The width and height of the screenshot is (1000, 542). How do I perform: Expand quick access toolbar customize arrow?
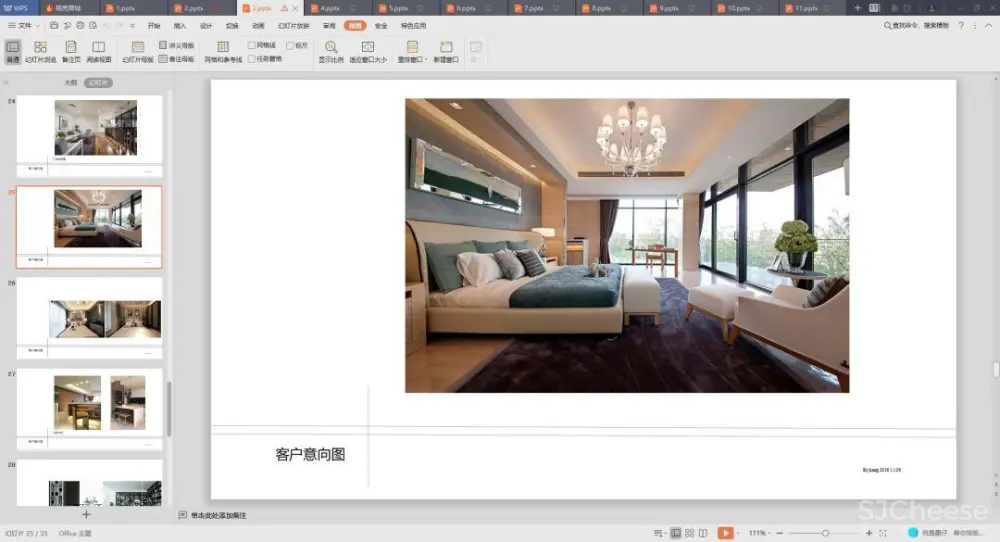(x=132, y=26)
